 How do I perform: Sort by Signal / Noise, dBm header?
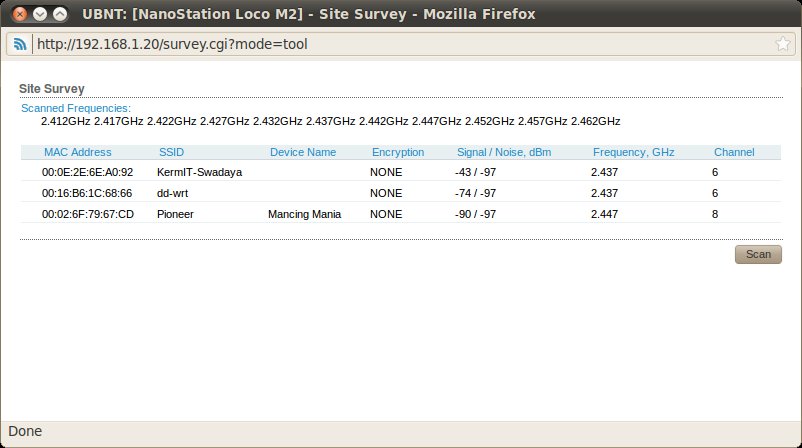(x=504, y=153)
